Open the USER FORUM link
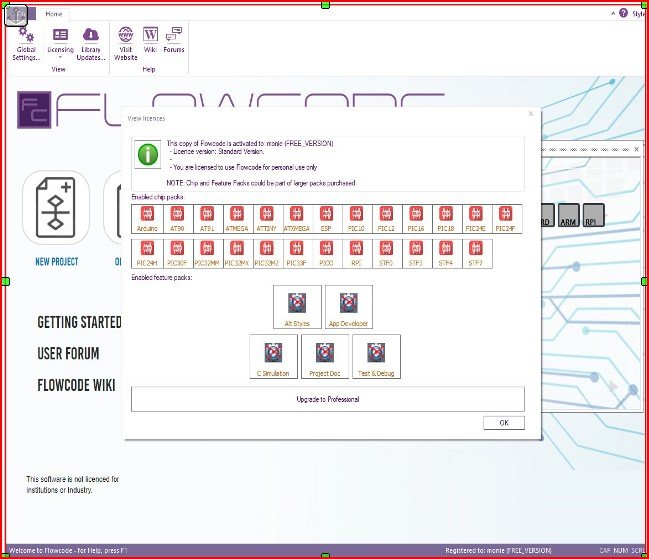 pos(68,353)
